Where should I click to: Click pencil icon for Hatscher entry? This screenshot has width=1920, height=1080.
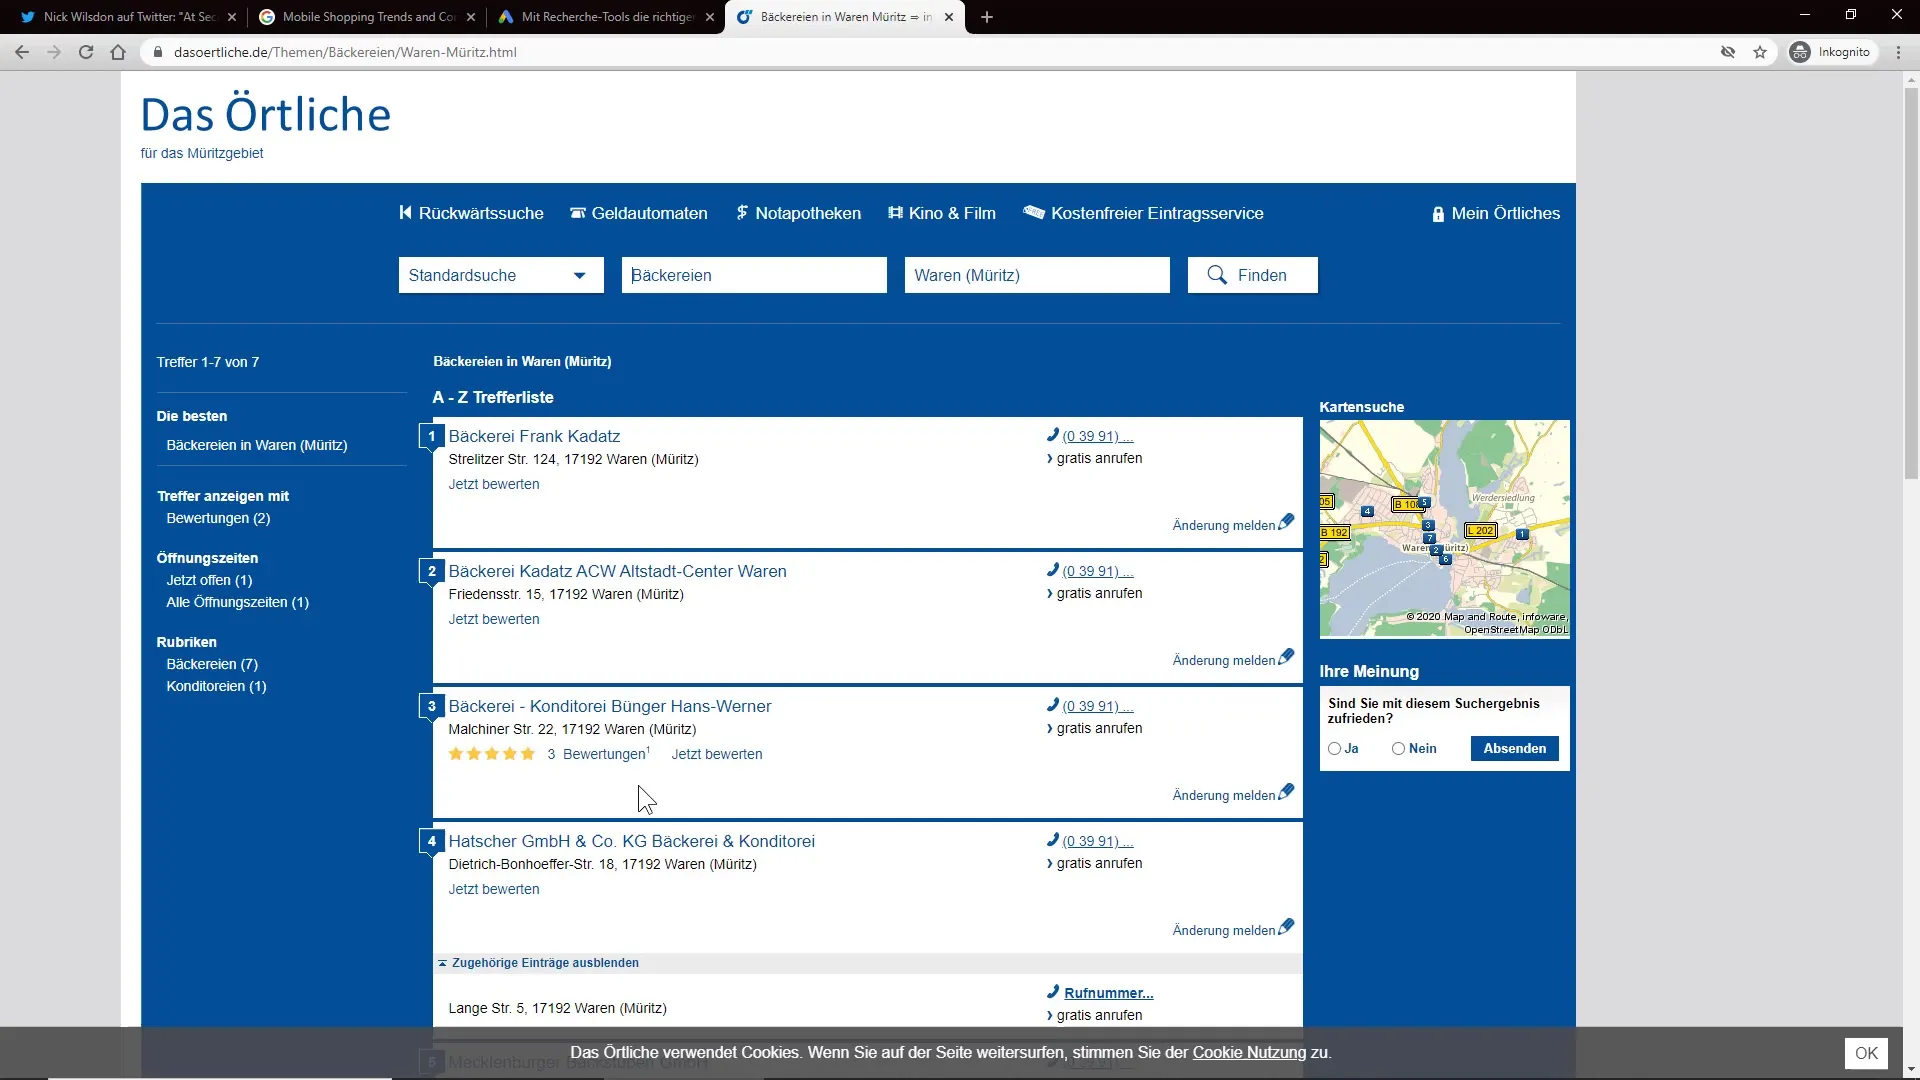tap(1286, 927)
